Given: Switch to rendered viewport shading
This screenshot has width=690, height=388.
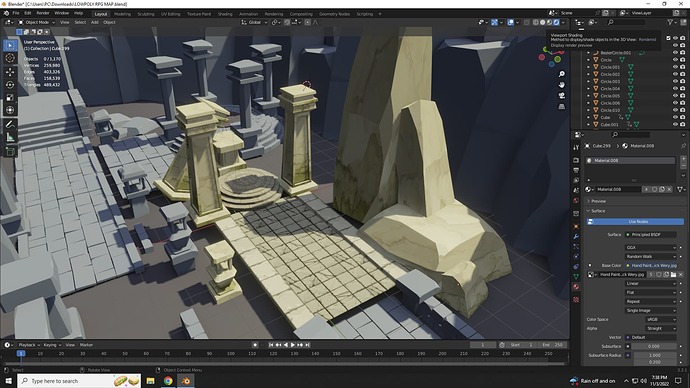Looking at the screenshot, I should pos(556,22).
